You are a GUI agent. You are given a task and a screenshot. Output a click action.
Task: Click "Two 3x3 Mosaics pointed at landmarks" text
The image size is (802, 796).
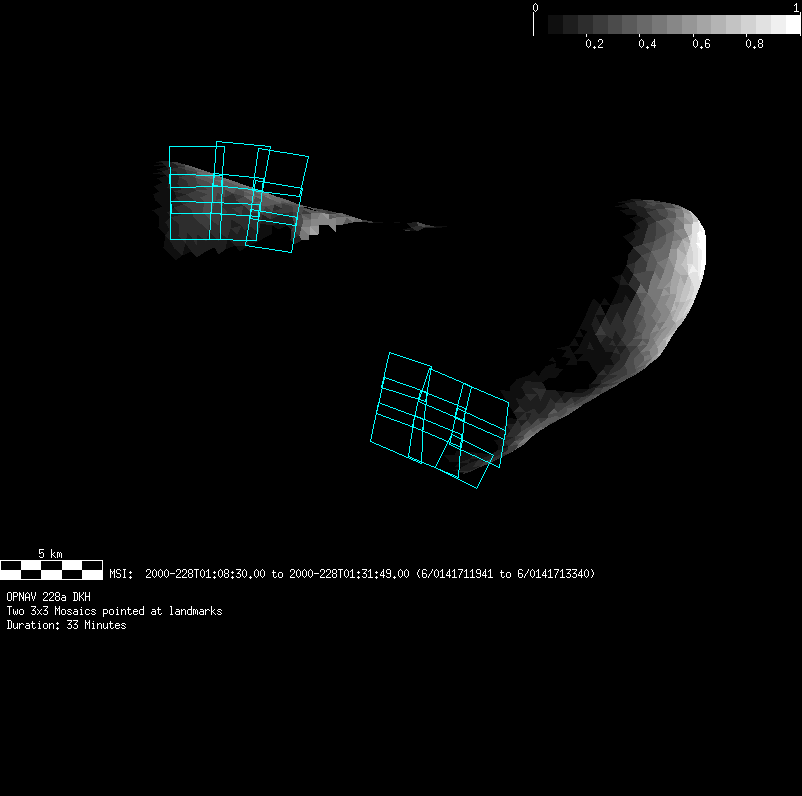pyautogui.click(x=114, y=611)
